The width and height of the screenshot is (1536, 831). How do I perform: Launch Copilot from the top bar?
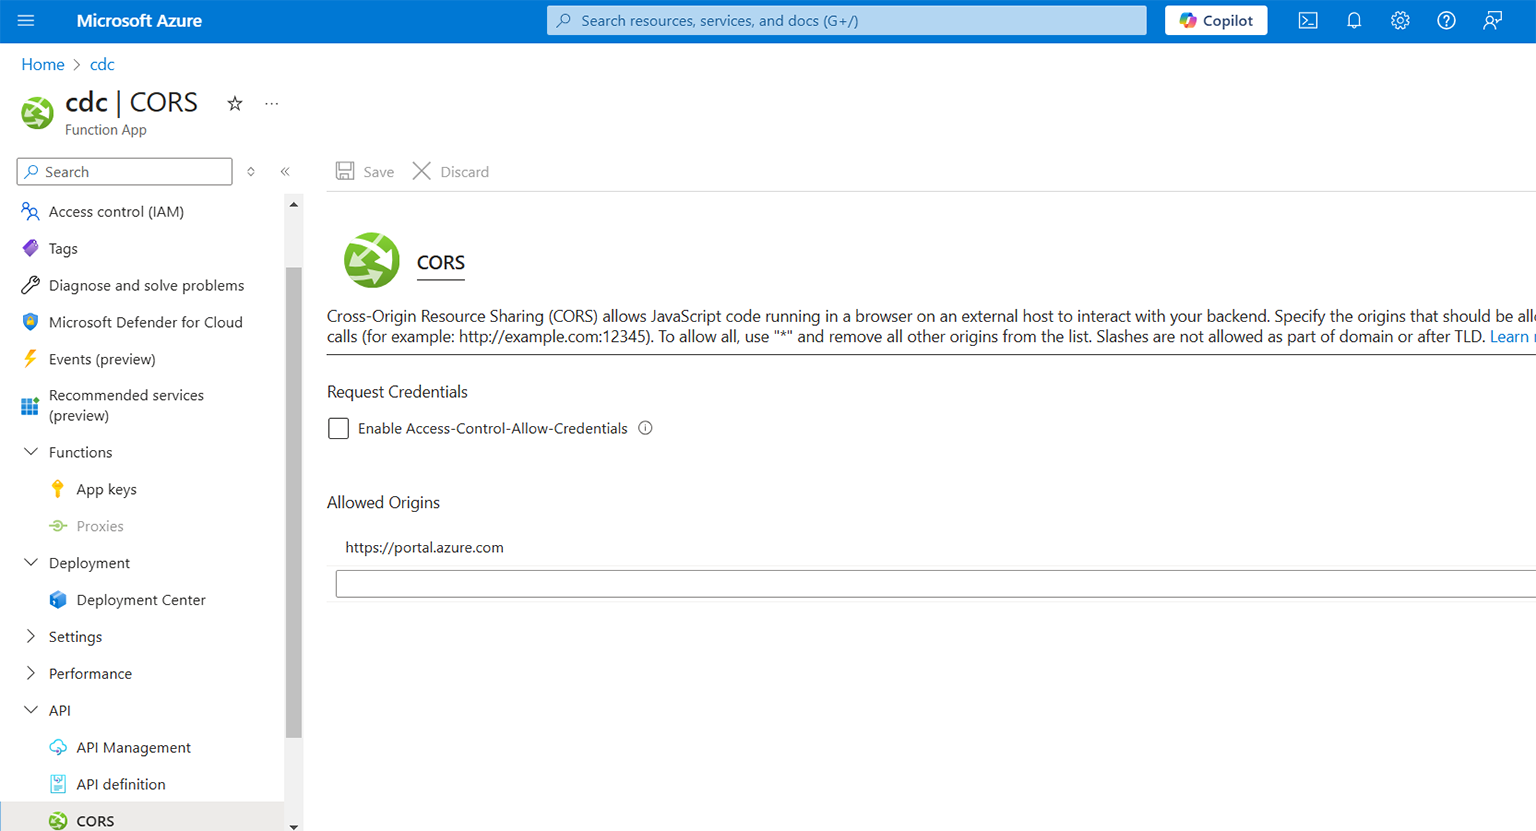click(x=1216, y=20)
